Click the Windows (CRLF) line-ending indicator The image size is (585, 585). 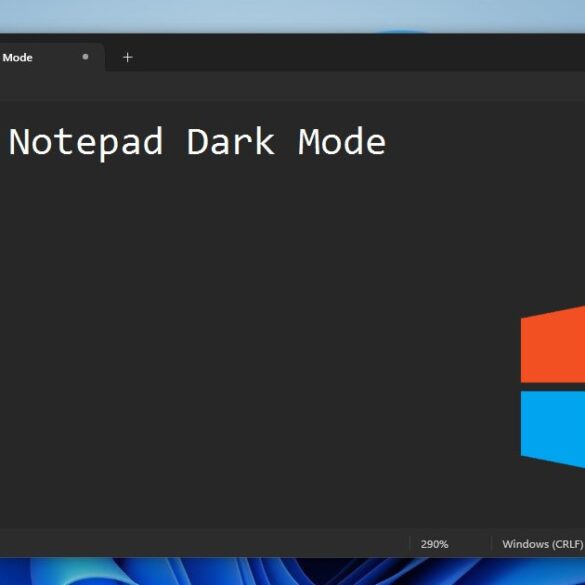tap(542, 544)
